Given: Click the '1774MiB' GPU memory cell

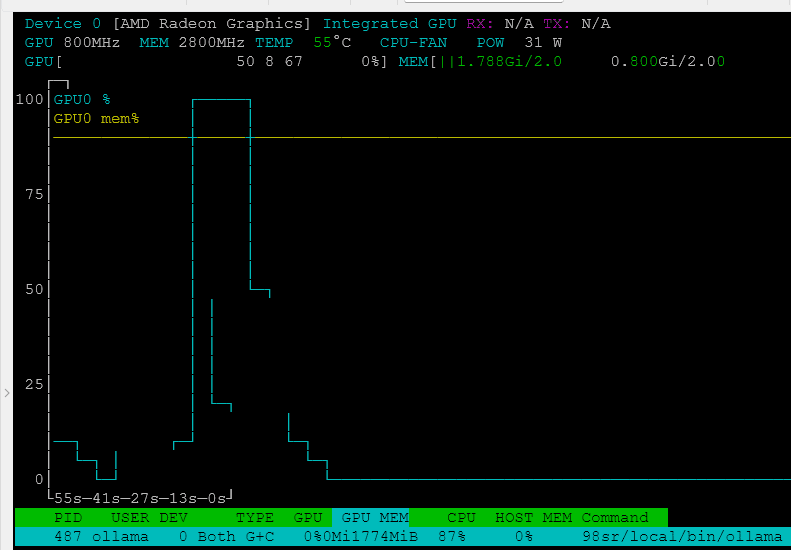Looking at the screenshot, I should (384, 536).
